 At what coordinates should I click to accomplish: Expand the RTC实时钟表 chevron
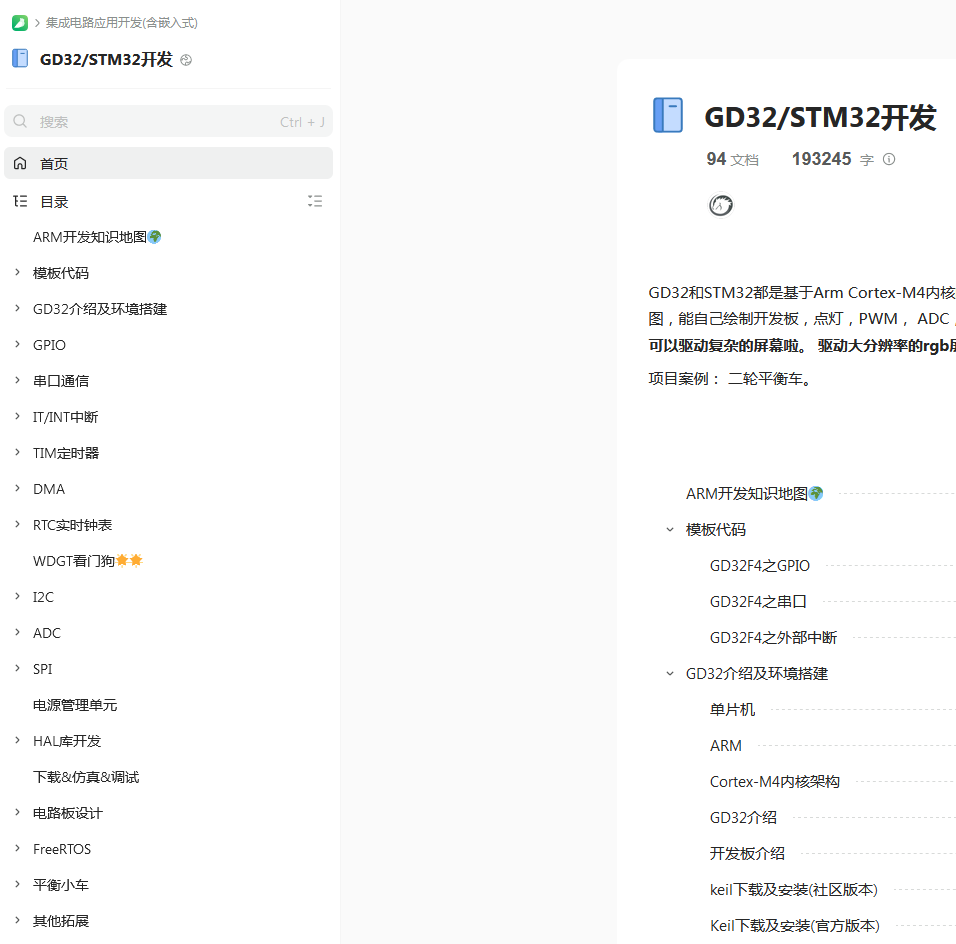[x=17, y=524]
